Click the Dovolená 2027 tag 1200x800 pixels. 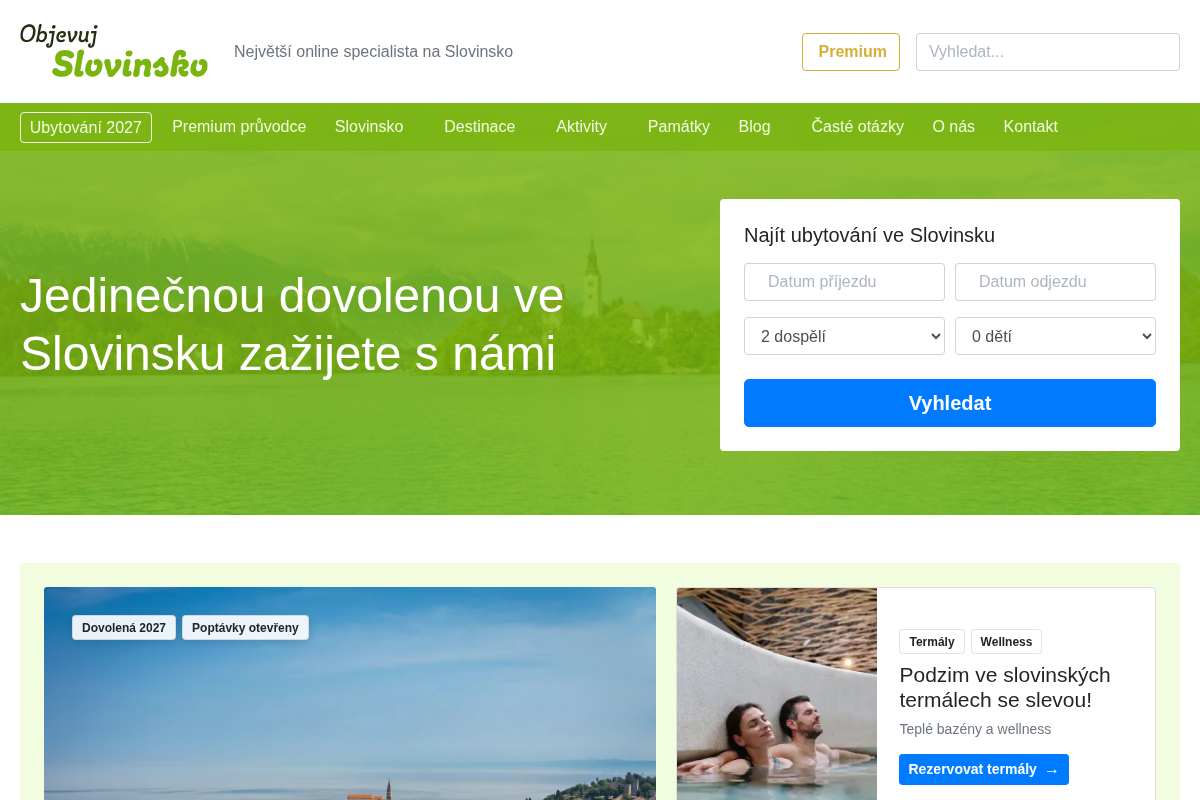click(x=124, y=628)
